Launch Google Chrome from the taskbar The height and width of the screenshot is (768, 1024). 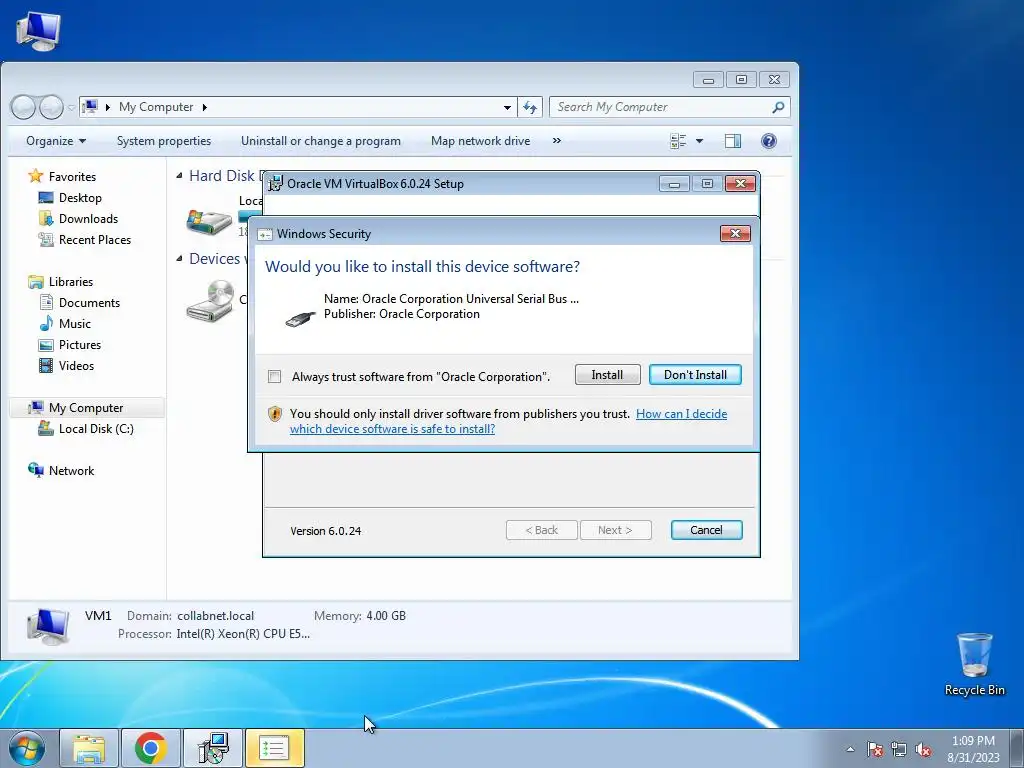pos(151,748)
